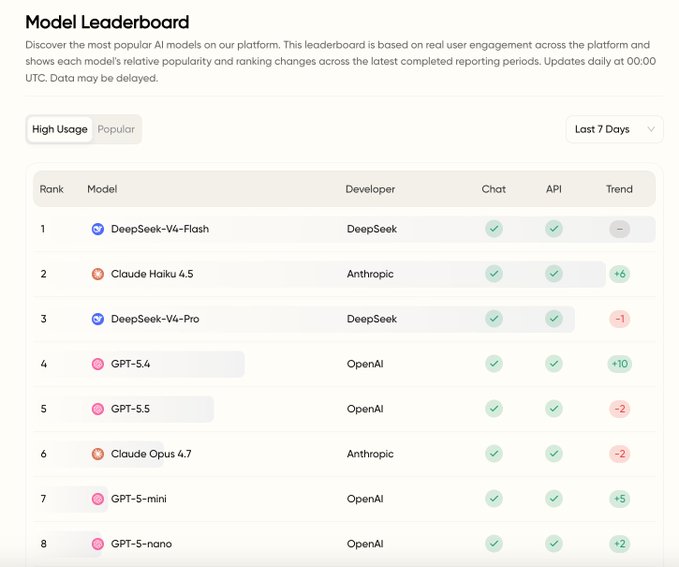679x567 pixels.
Task: Click the Model Leaderboard page heading
Action: (x=107, y=22)
